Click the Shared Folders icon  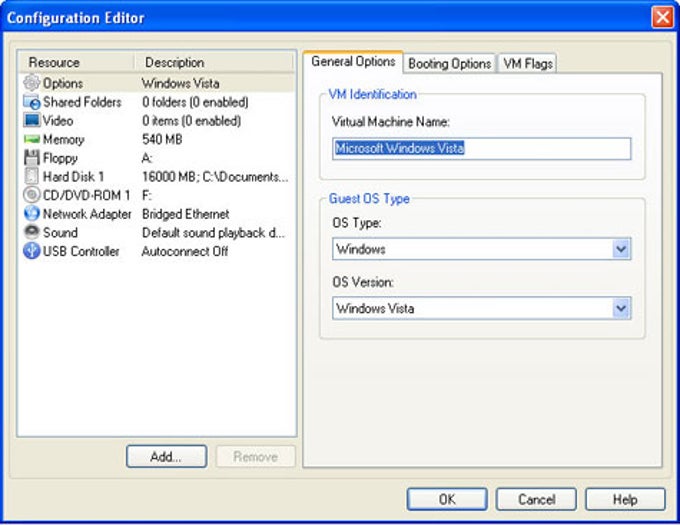point(31,102)
